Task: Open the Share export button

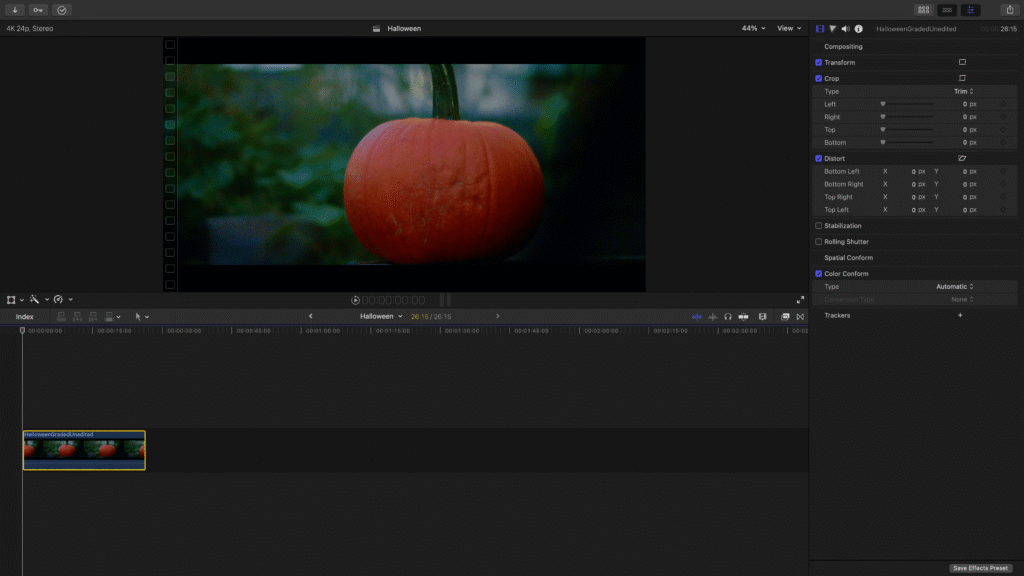Action: point(1009,10)
